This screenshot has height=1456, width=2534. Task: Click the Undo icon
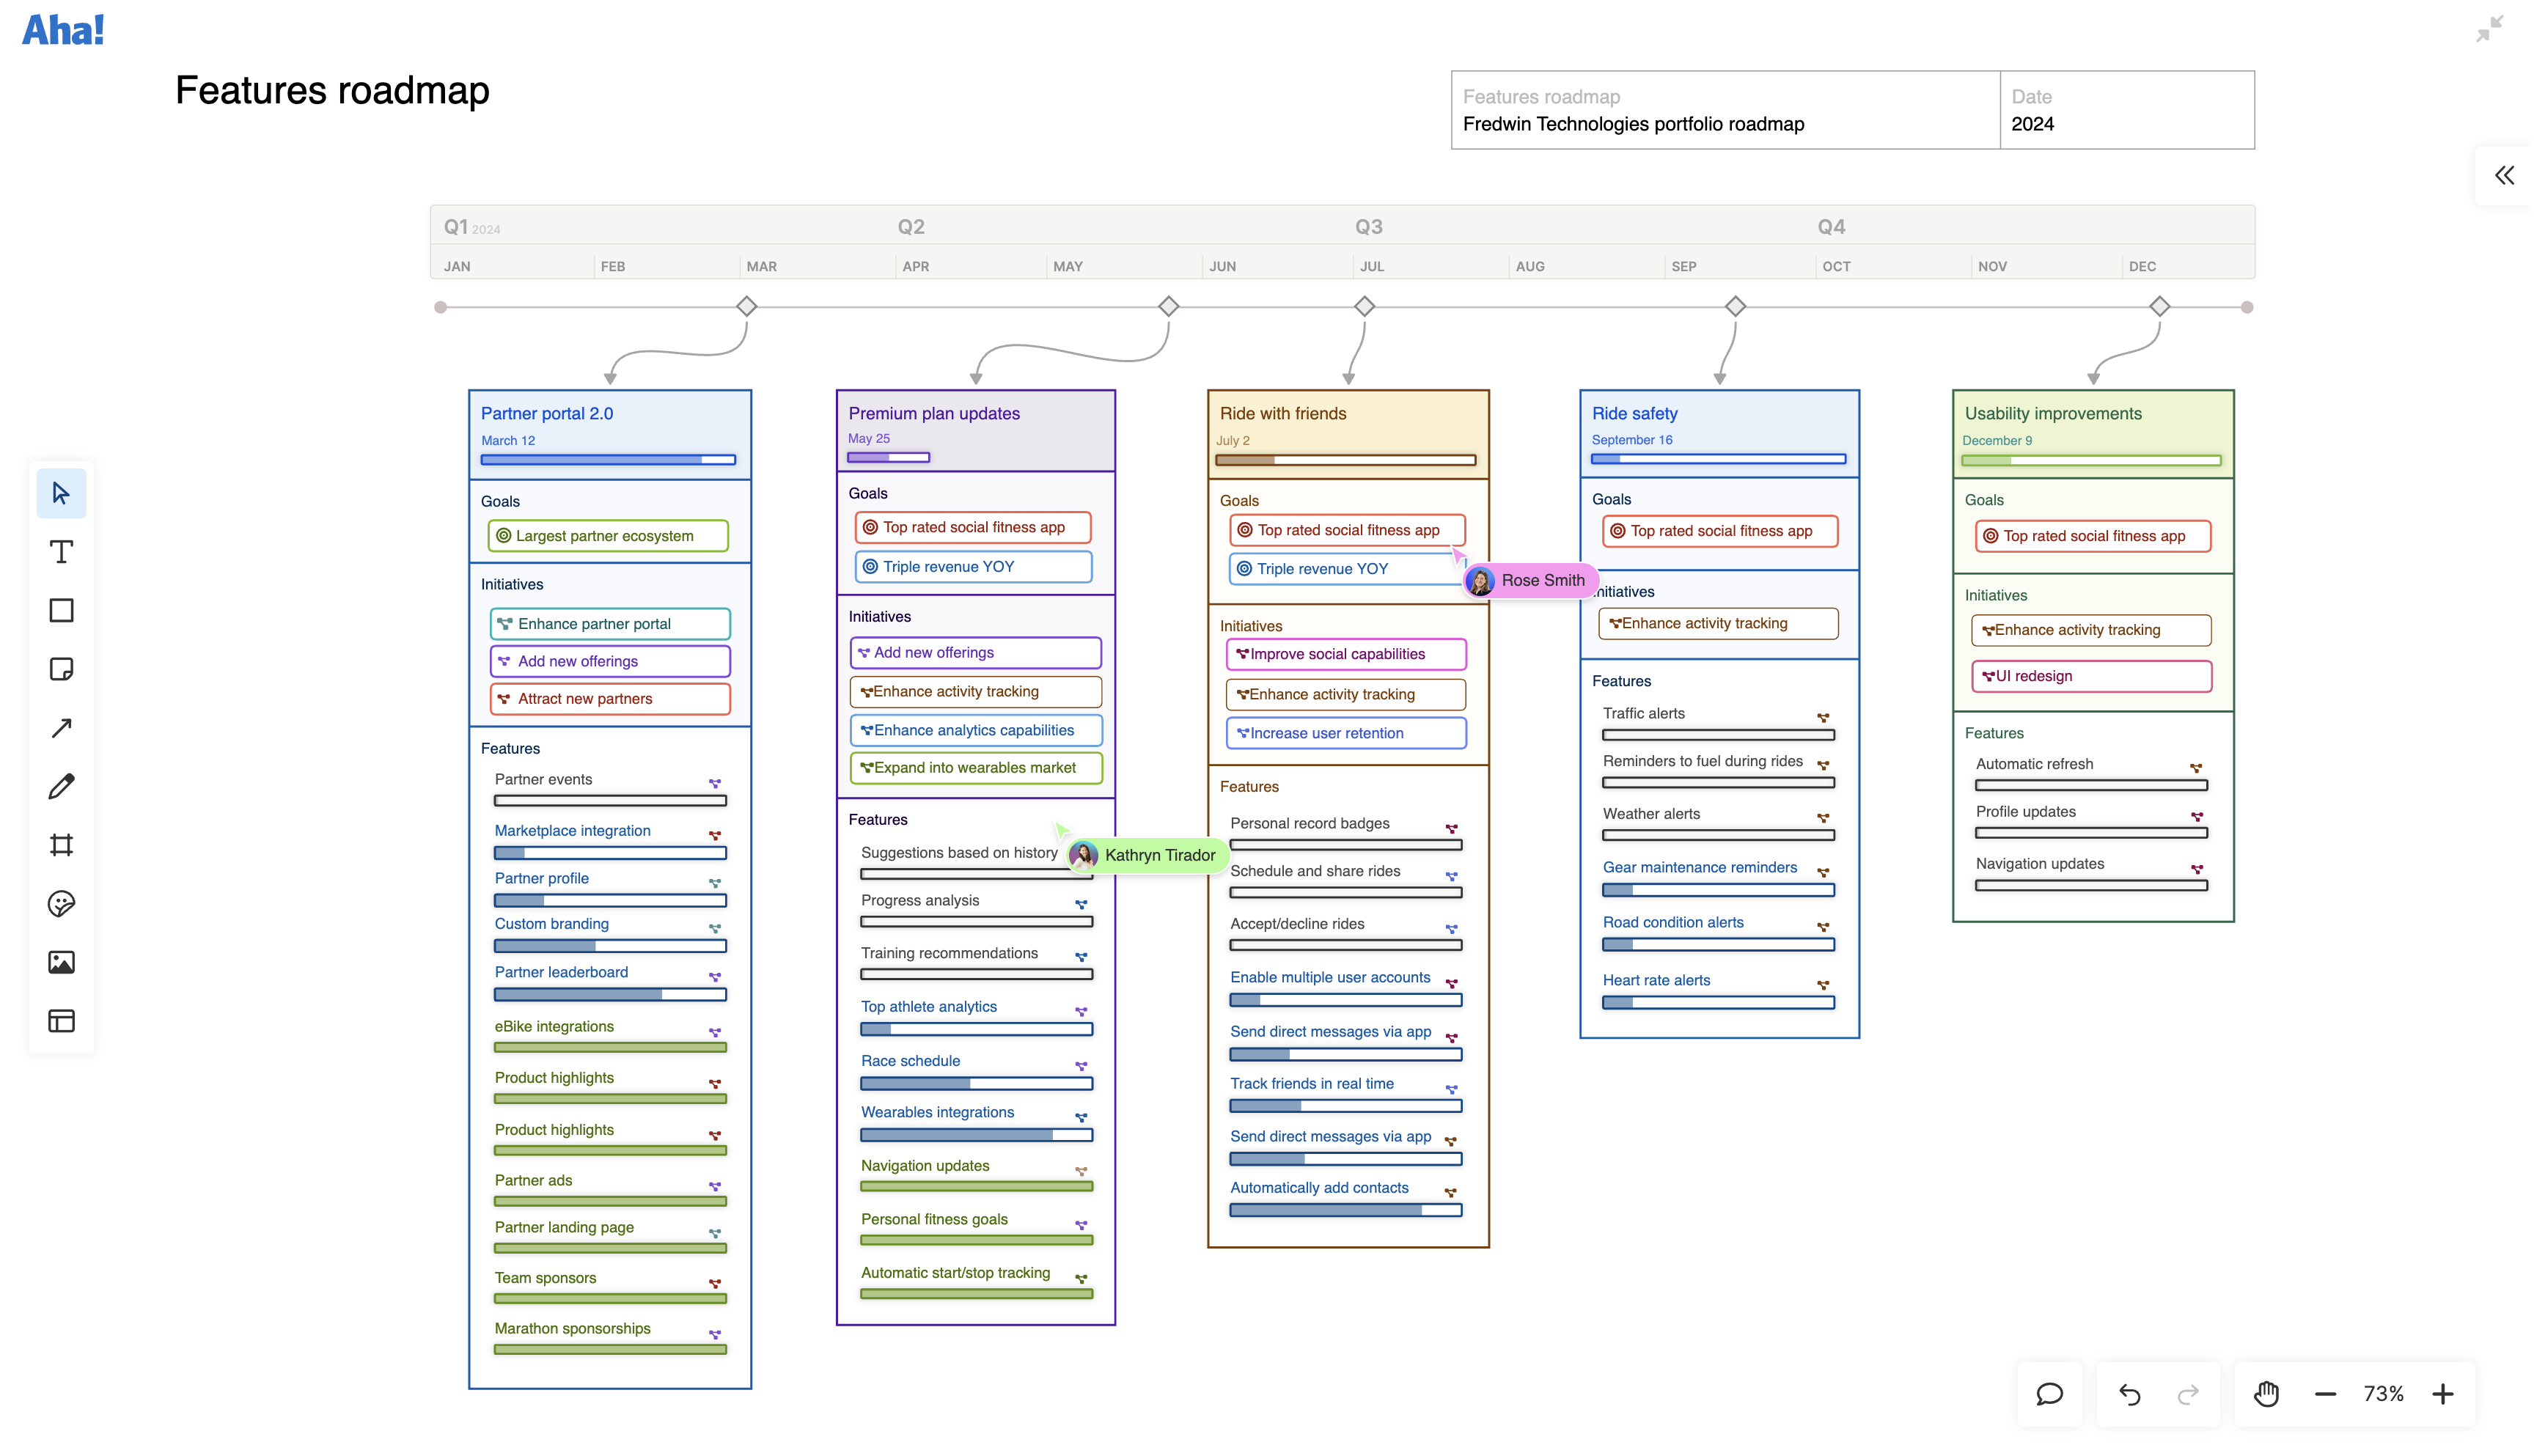pos(2130,1394)
